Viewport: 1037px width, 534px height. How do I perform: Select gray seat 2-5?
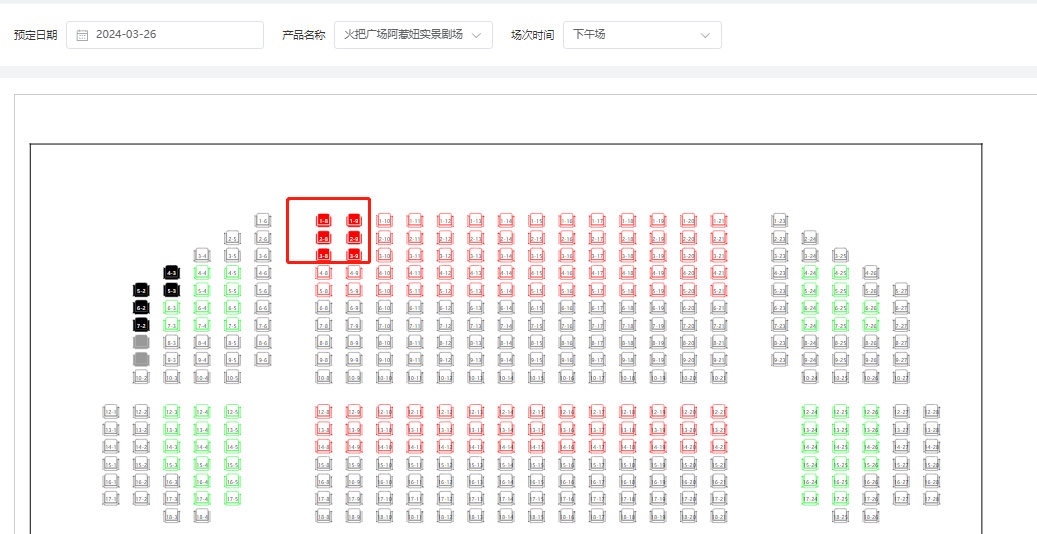pos(232,238)
